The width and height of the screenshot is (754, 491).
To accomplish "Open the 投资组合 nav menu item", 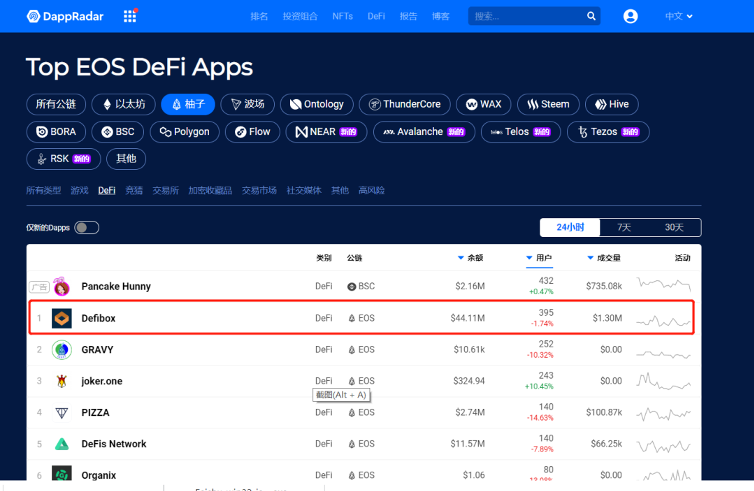I will tap(300, 16).
